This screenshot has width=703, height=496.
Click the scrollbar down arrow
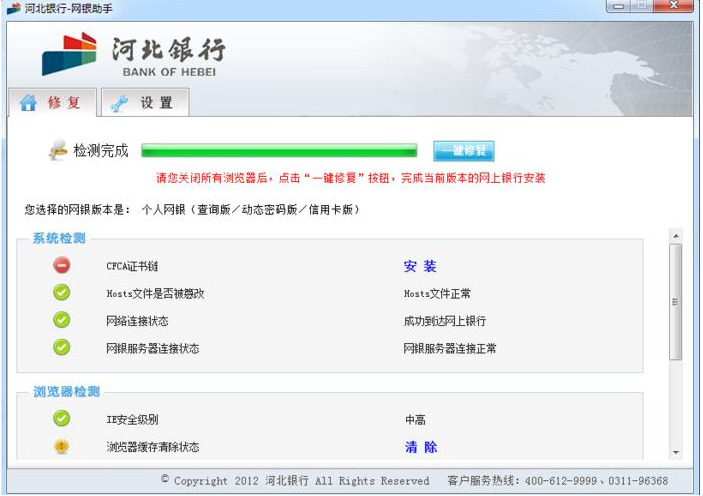pyautogui.click(x=676, y=452)
